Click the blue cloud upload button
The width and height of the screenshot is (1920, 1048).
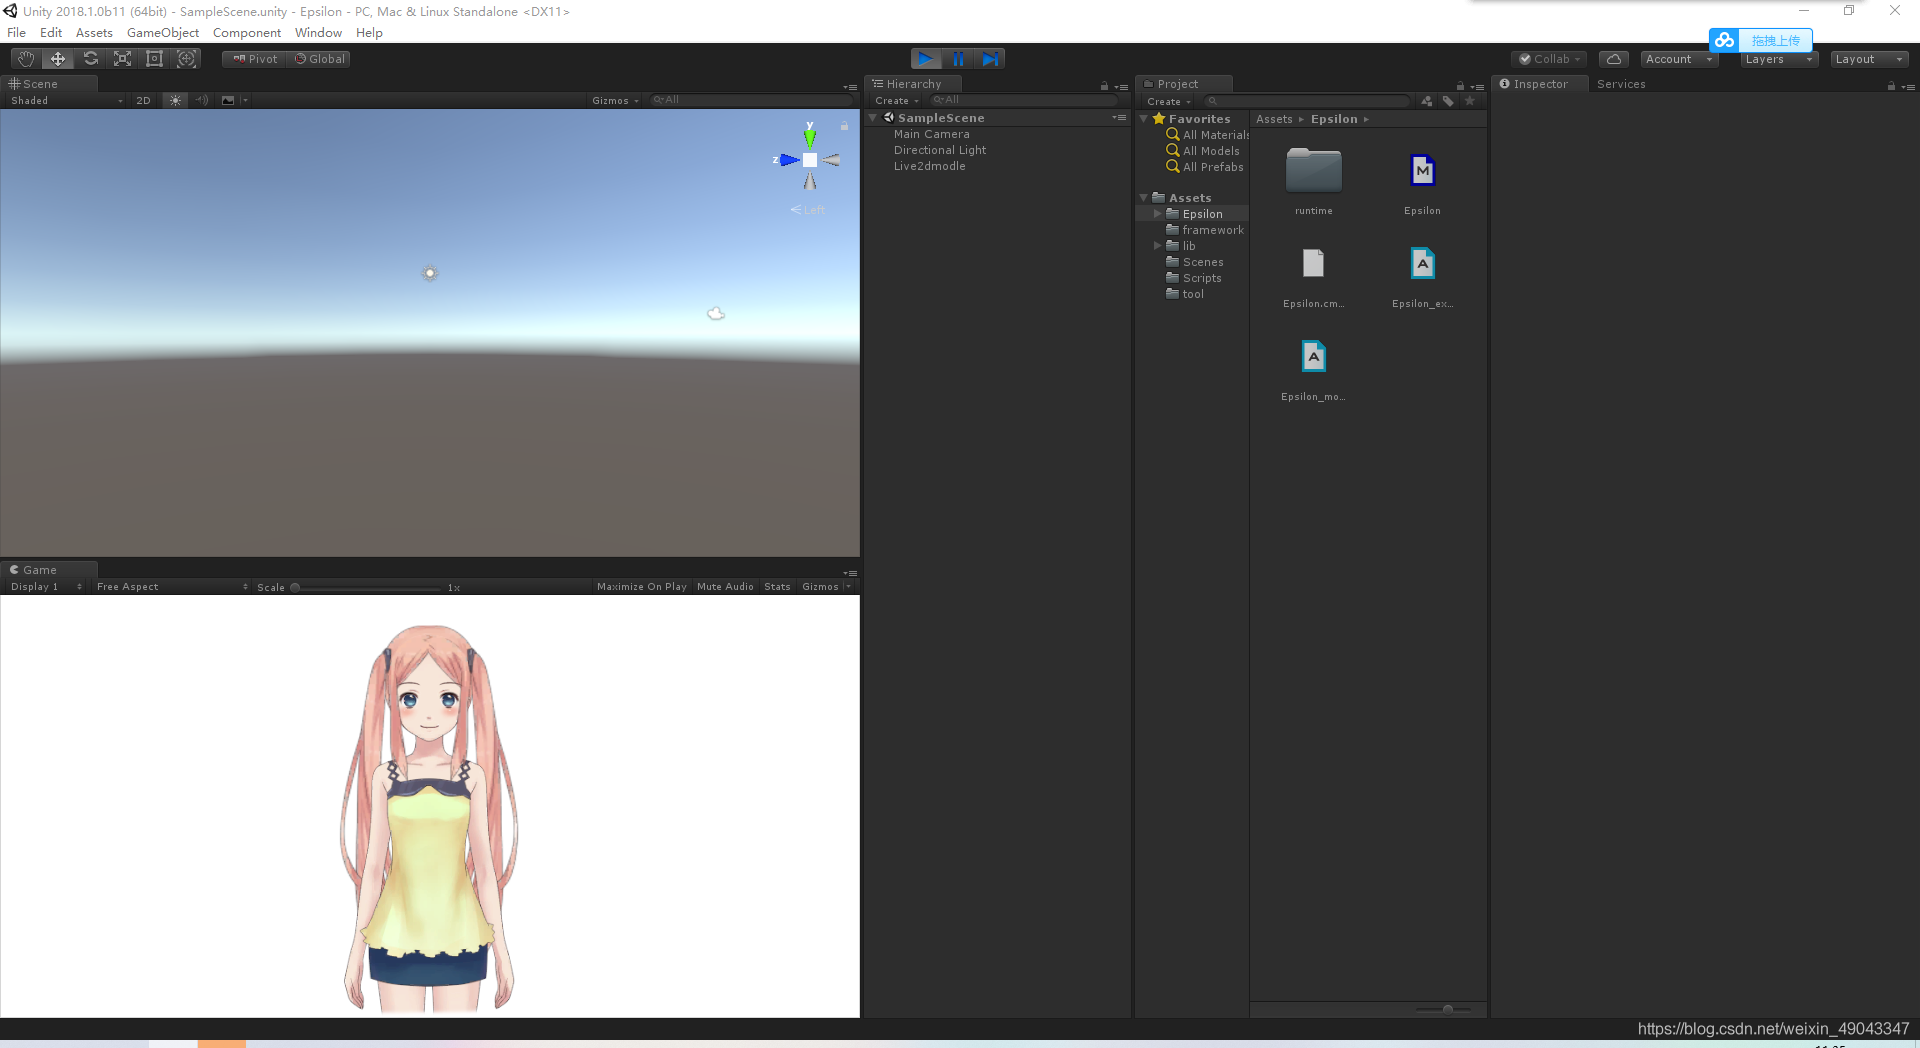[x=1761, y=41]
